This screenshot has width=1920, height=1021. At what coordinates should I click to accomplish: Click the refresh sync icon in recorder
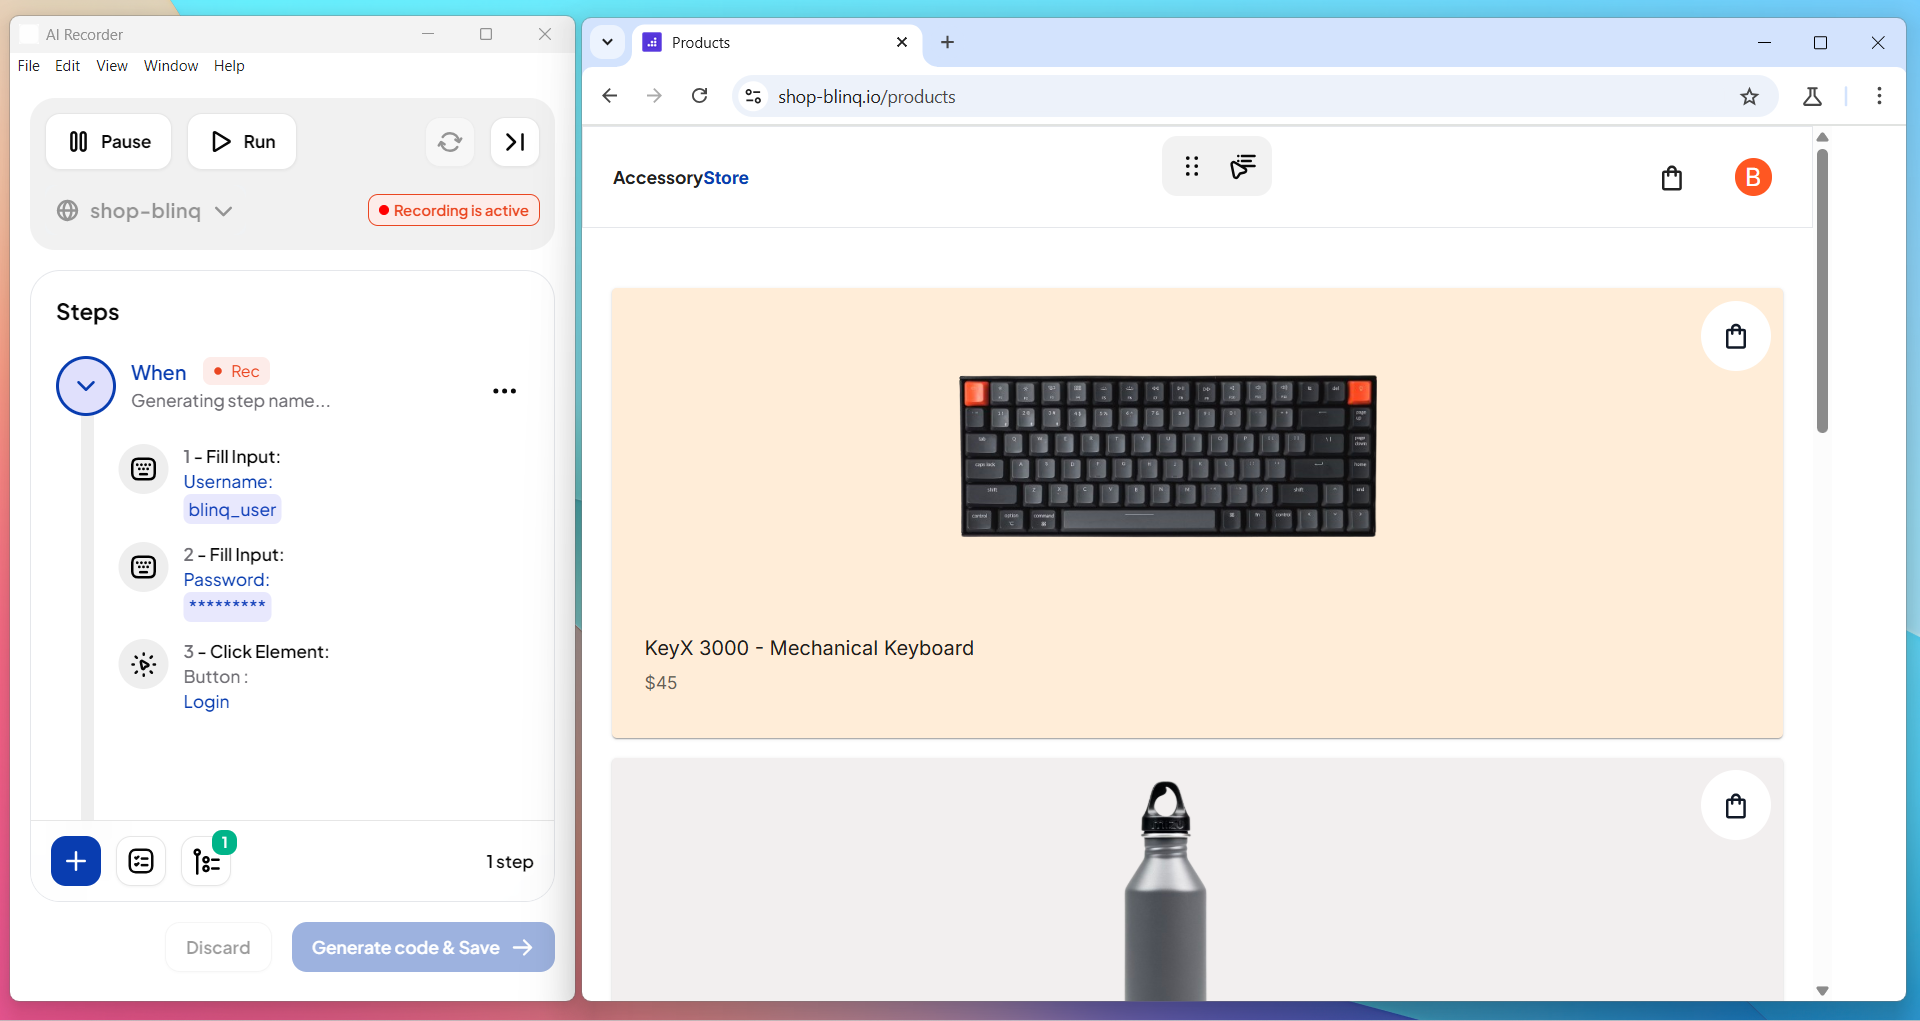click(x=450, y=142)
